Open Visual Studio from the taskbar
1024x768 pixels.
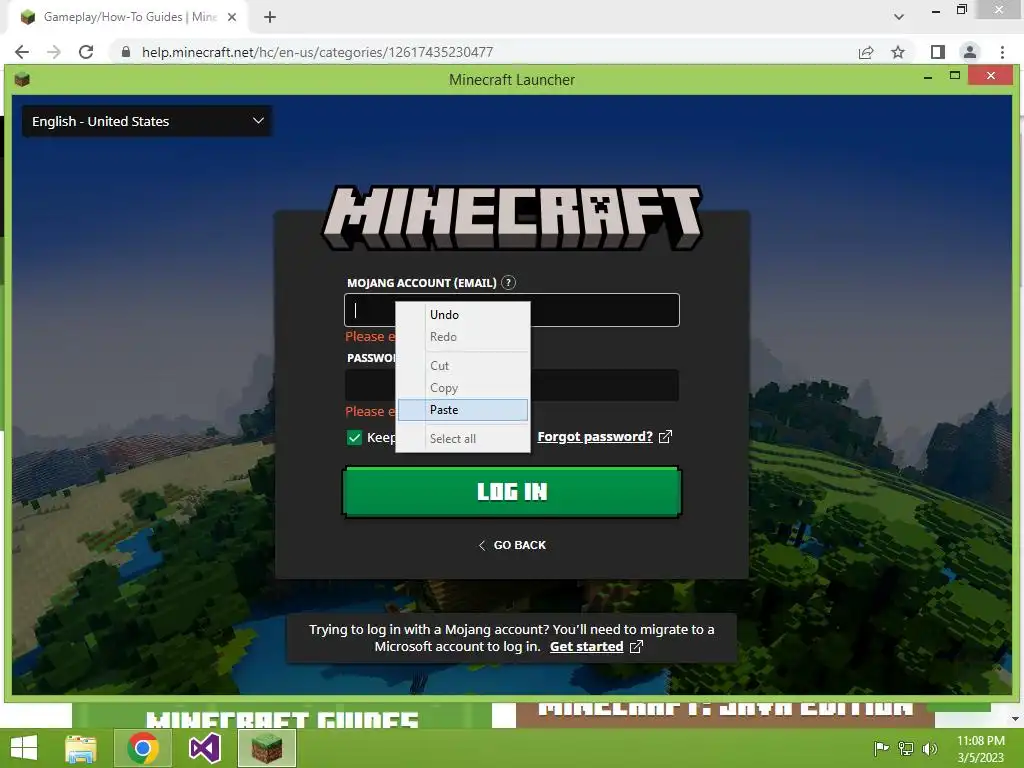[205, 748]
